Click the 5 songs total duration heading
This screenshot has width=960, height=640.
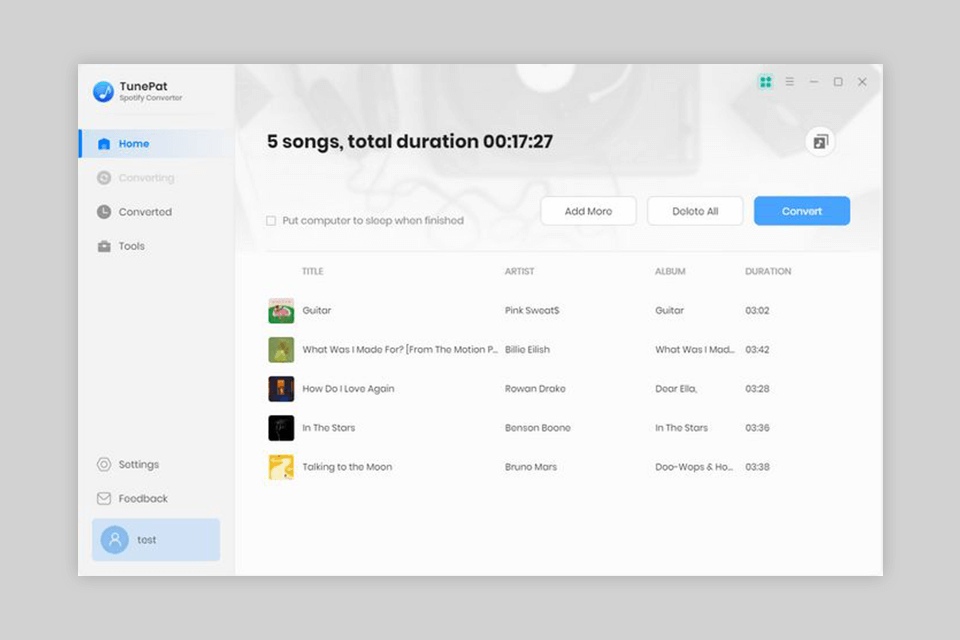(410, 141)
